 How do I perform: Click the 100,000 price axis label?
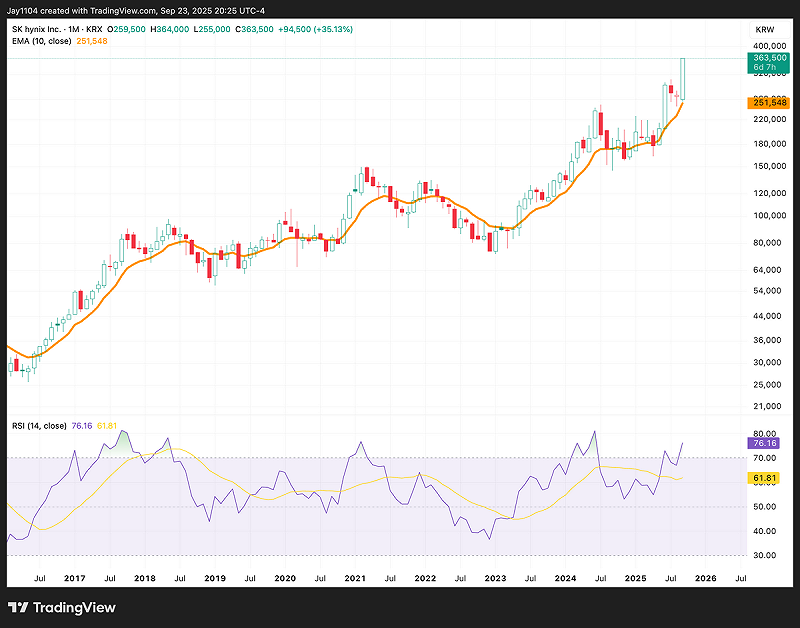pos(769,215)
